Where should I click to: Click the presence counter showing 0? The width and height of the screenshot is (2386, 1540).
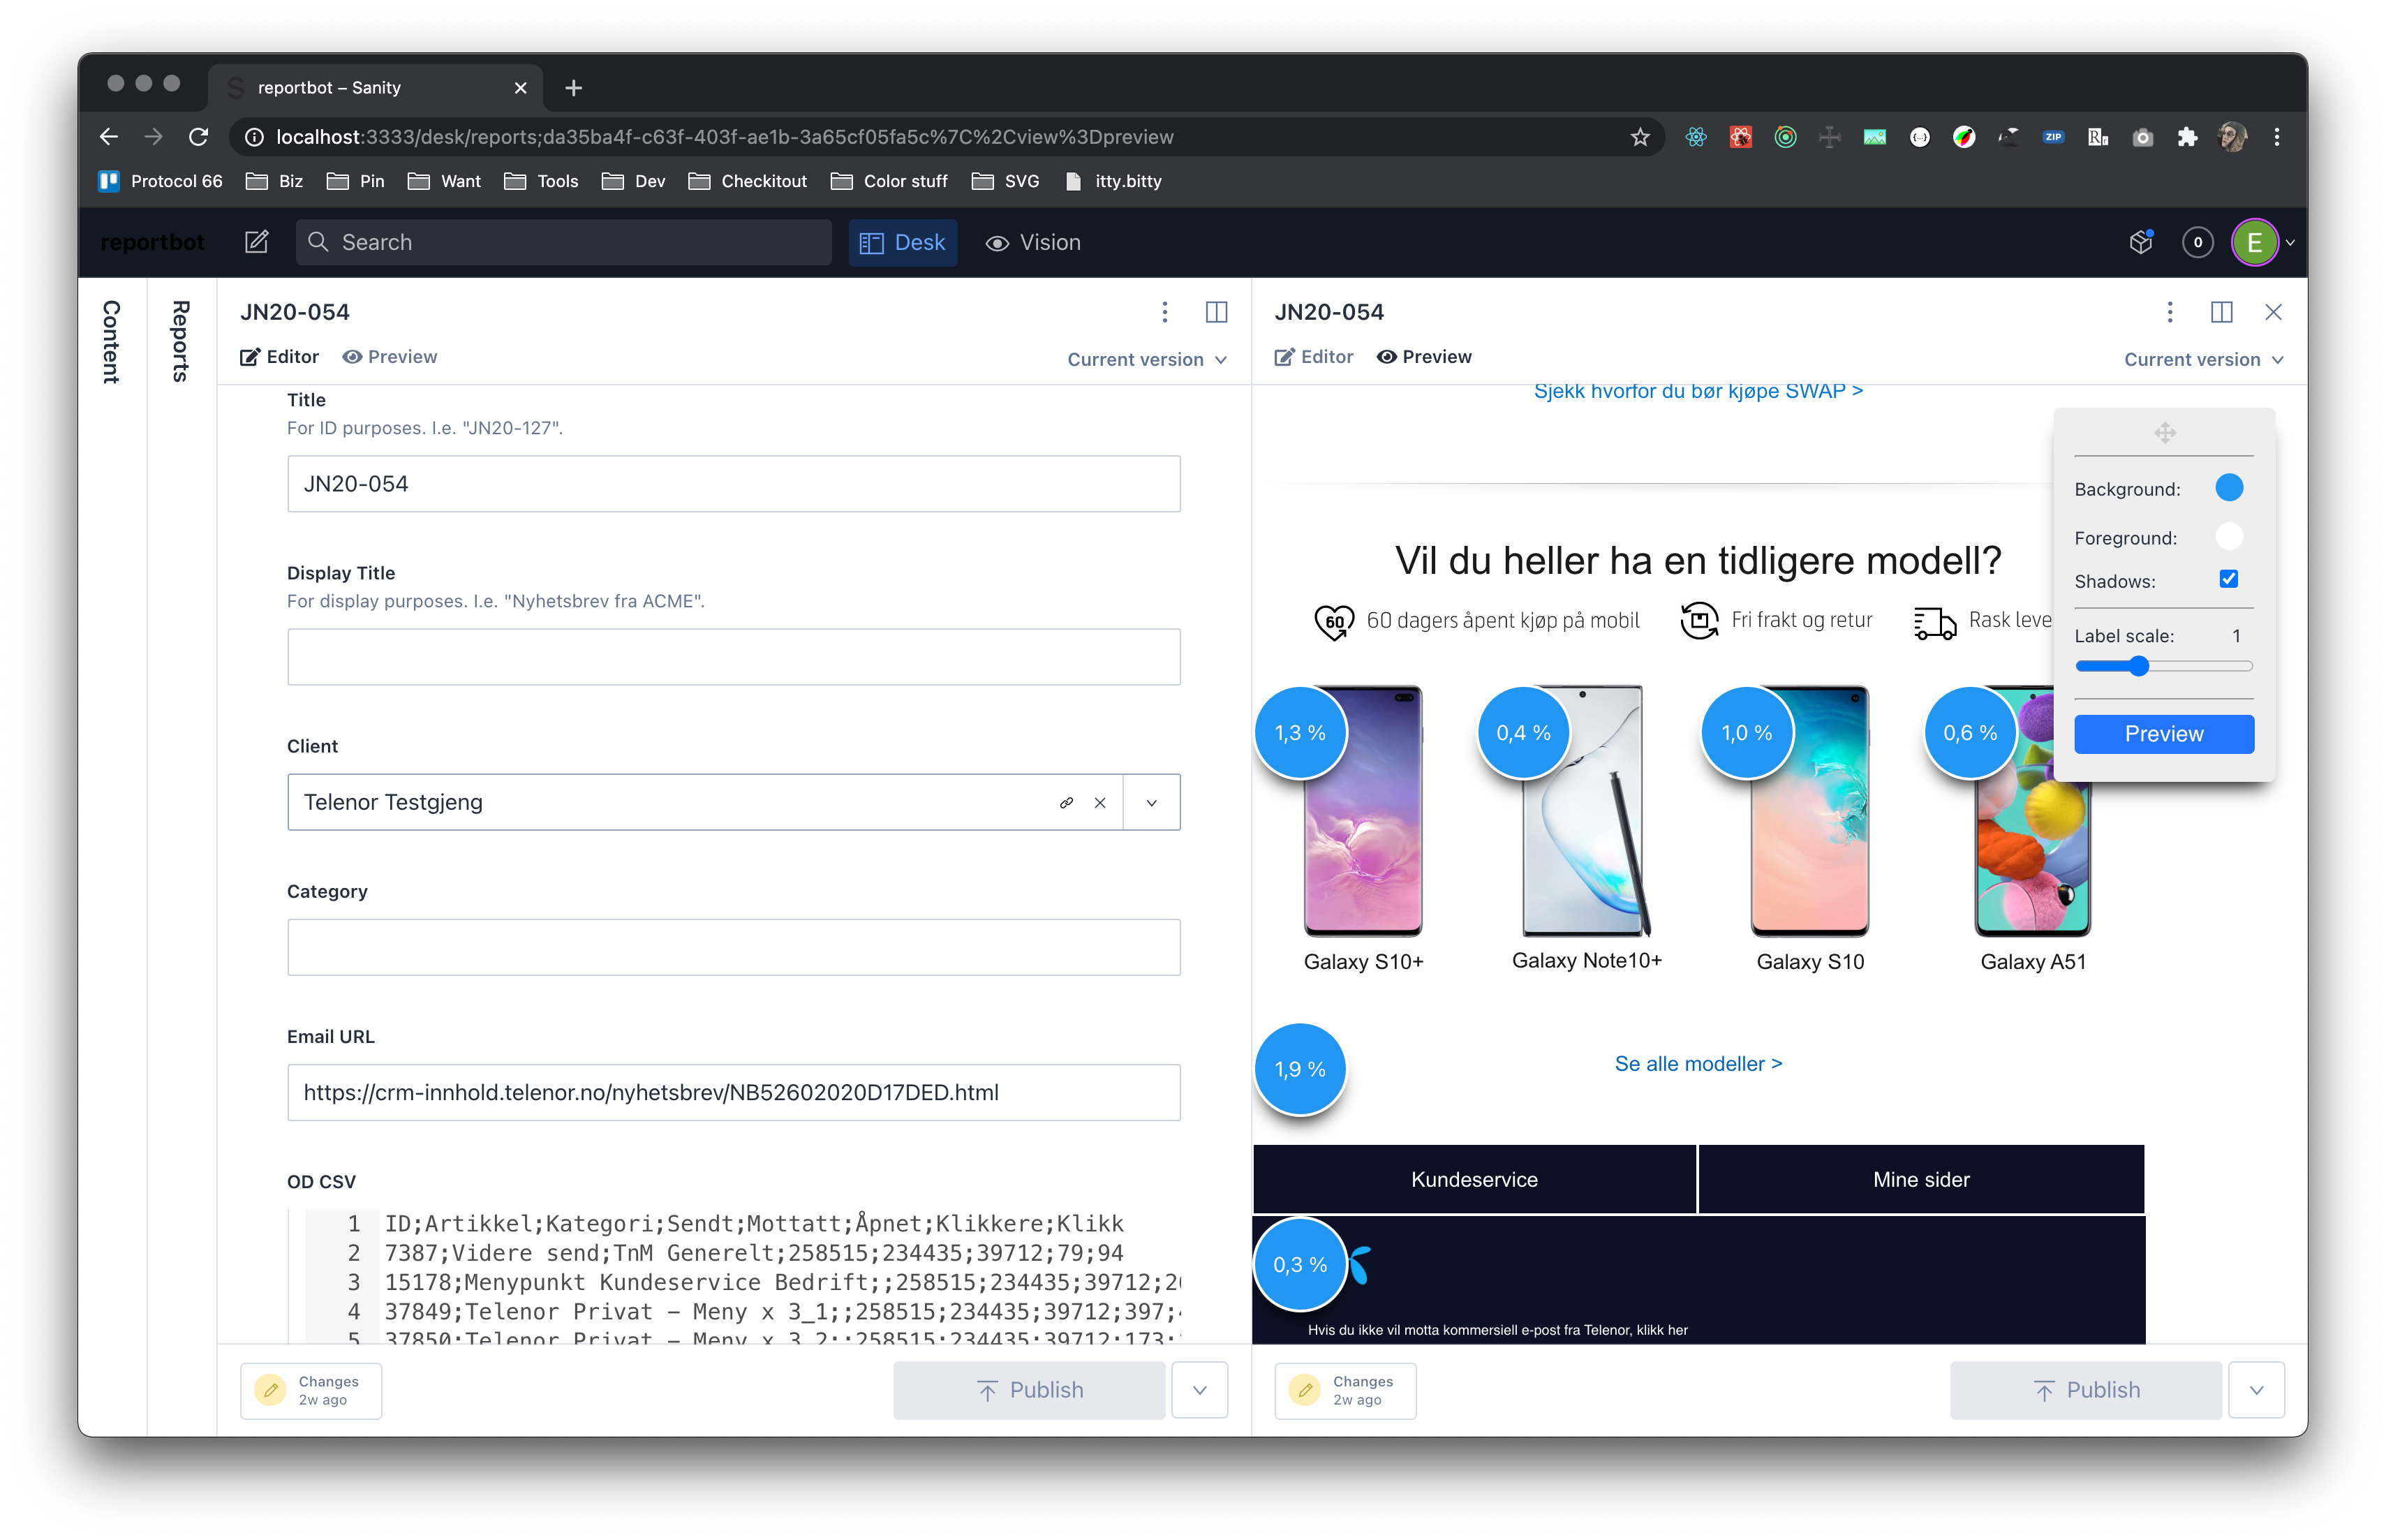(2197, 242)
